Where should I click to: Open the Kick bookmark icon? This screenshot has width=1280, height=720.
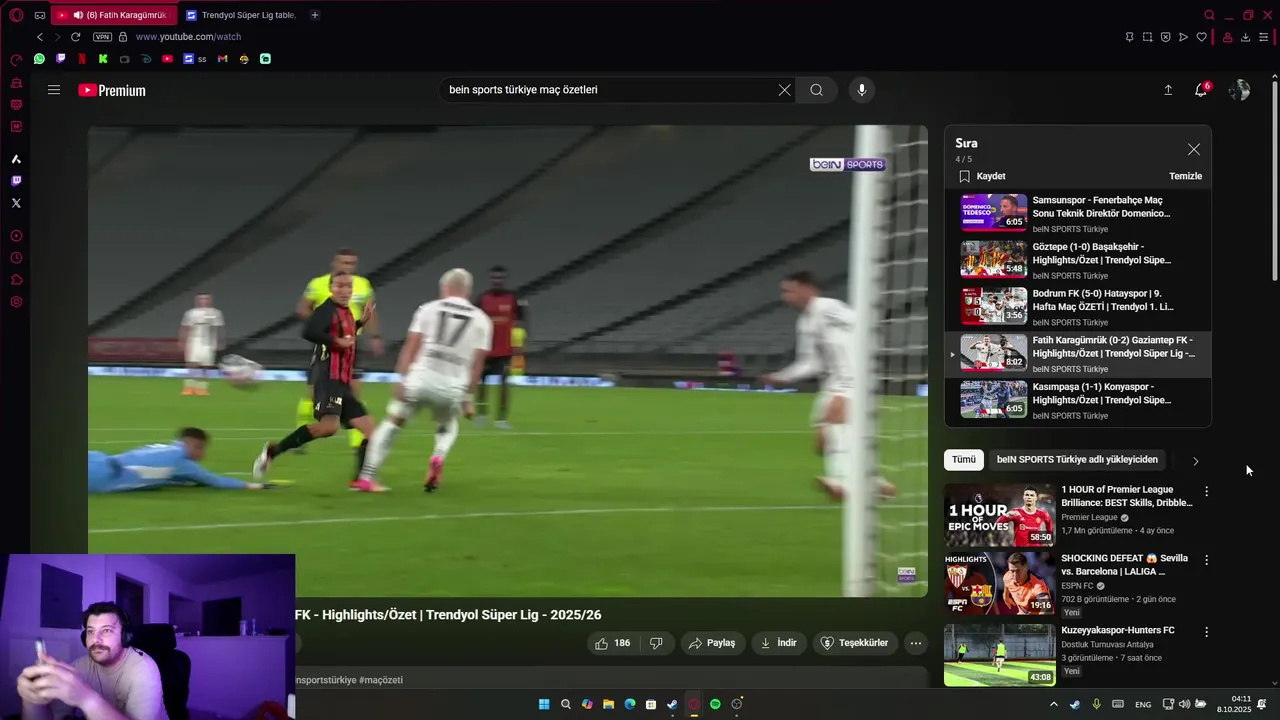click(103, 59)
